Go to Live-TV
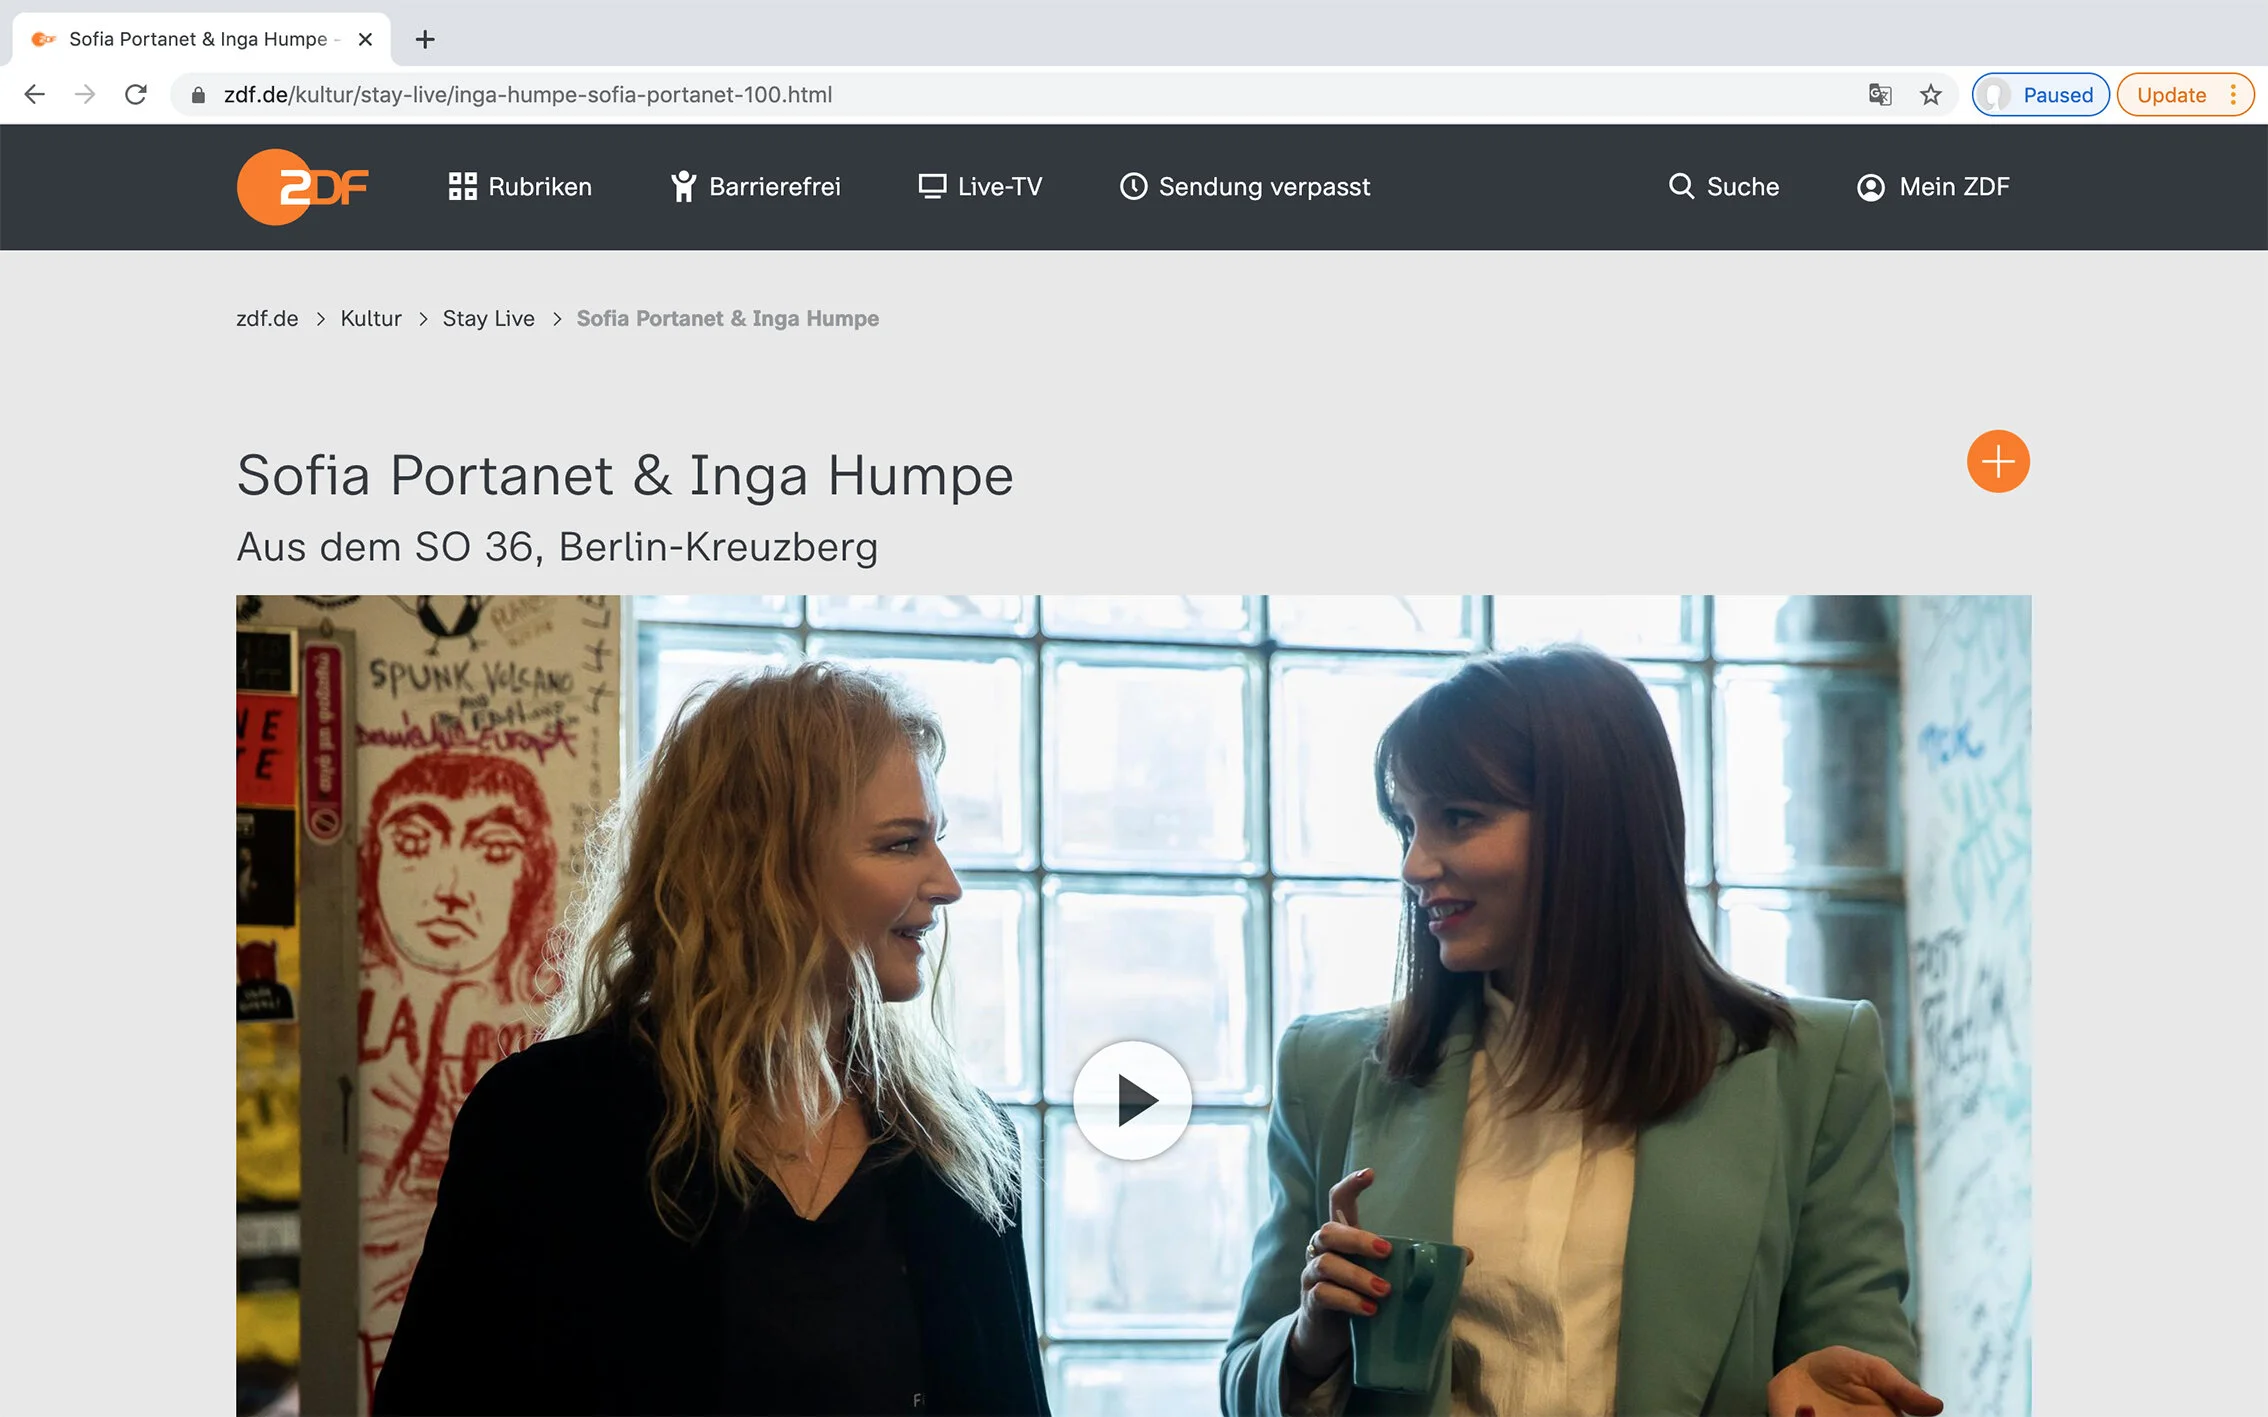Viewport: 2268px width, 1417px height. [x=980, y=187]
